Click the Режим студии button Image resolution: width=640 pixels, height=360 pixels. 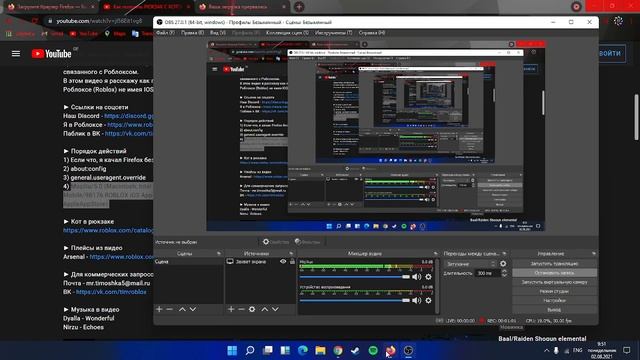tap(554, 291)
